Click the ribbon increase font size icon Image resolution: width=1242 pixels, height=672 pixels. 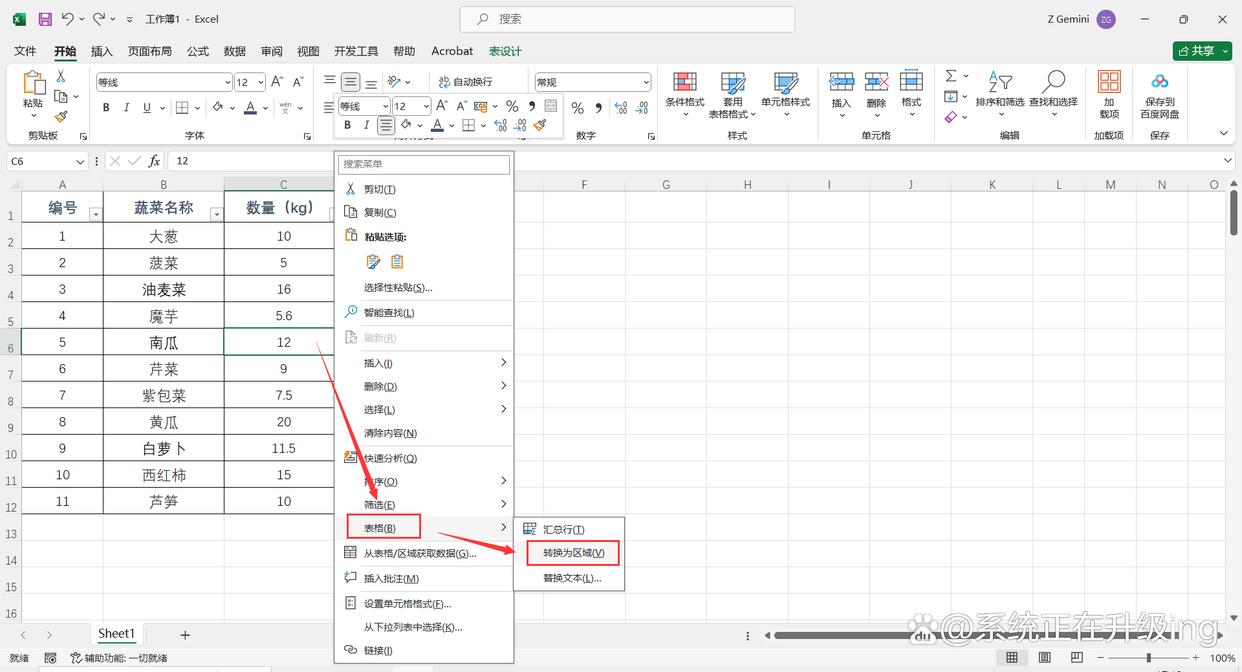[x=278, y=82]
